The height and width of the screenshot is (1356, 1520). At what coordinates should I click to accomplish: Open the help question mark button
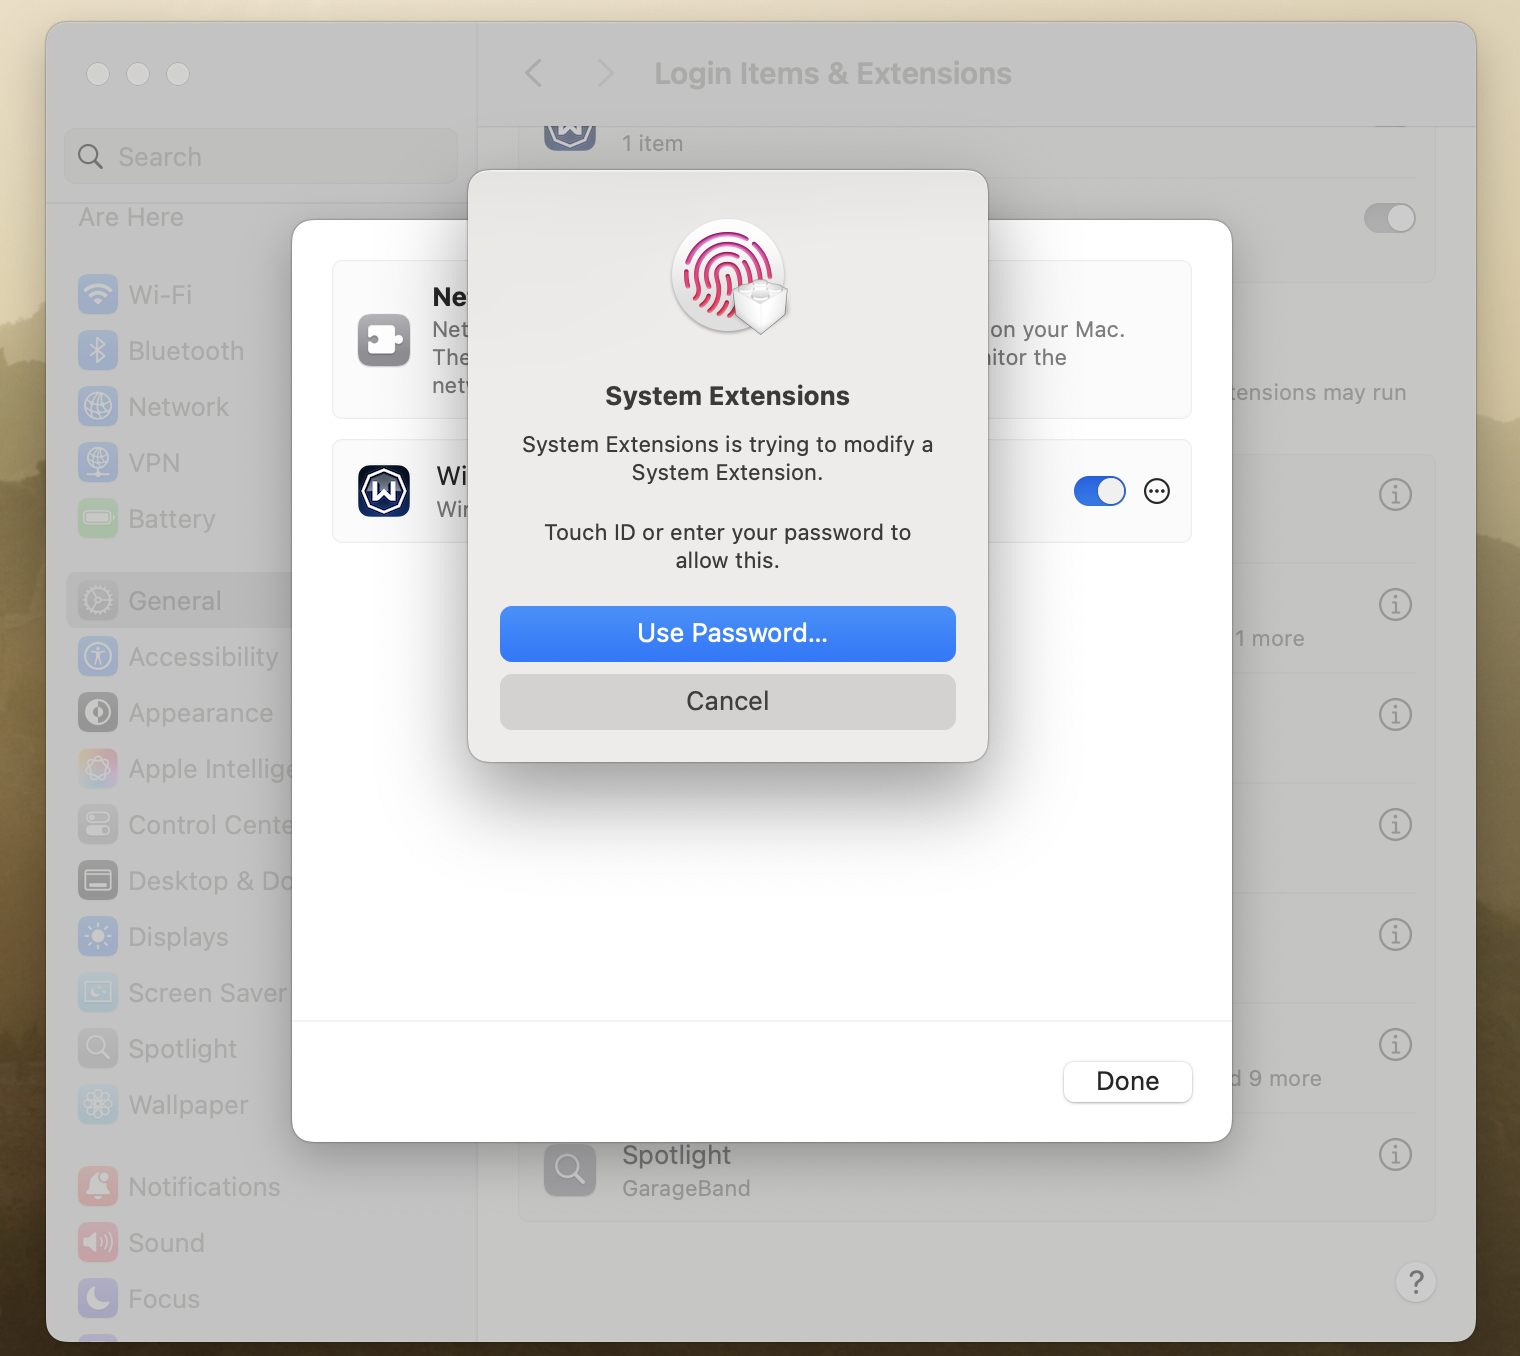[x=1415, y=1282]
